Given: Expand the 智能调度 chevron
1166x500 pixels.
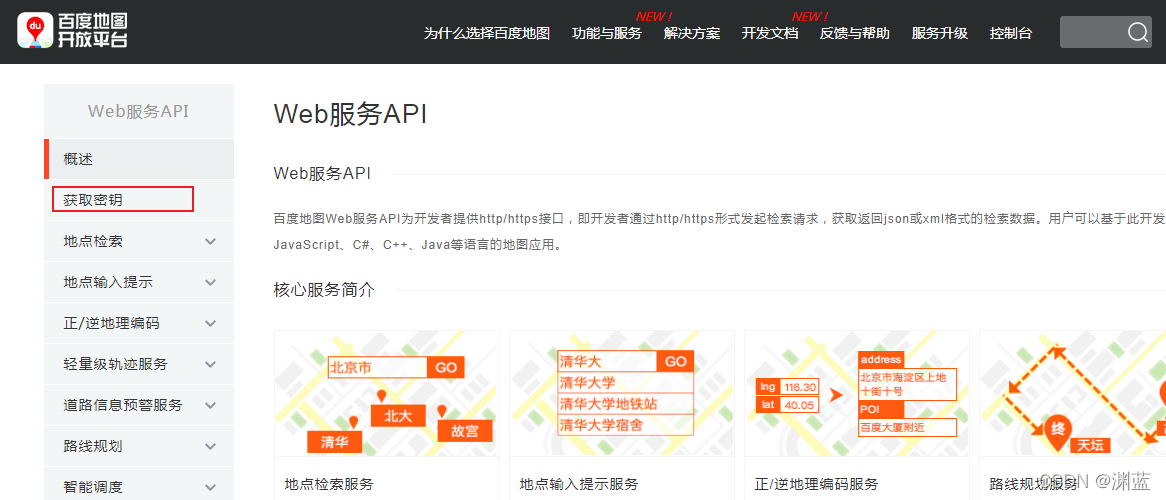Looking at the screenshot, I should click(210, 487).
